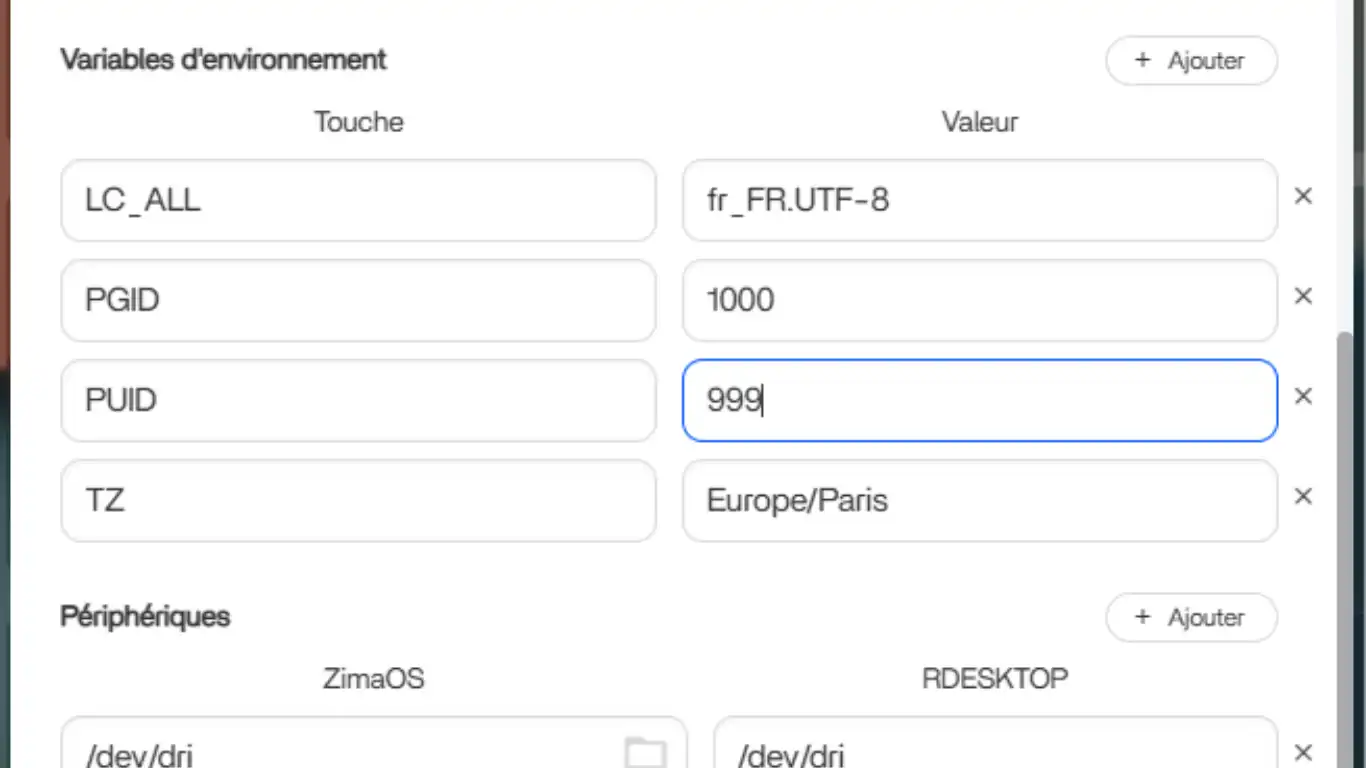Image resolution: width=1366 pixels, height=768 pixels.
Task: Add a new device under Périphériques
Action: (x=1191, y=617)
